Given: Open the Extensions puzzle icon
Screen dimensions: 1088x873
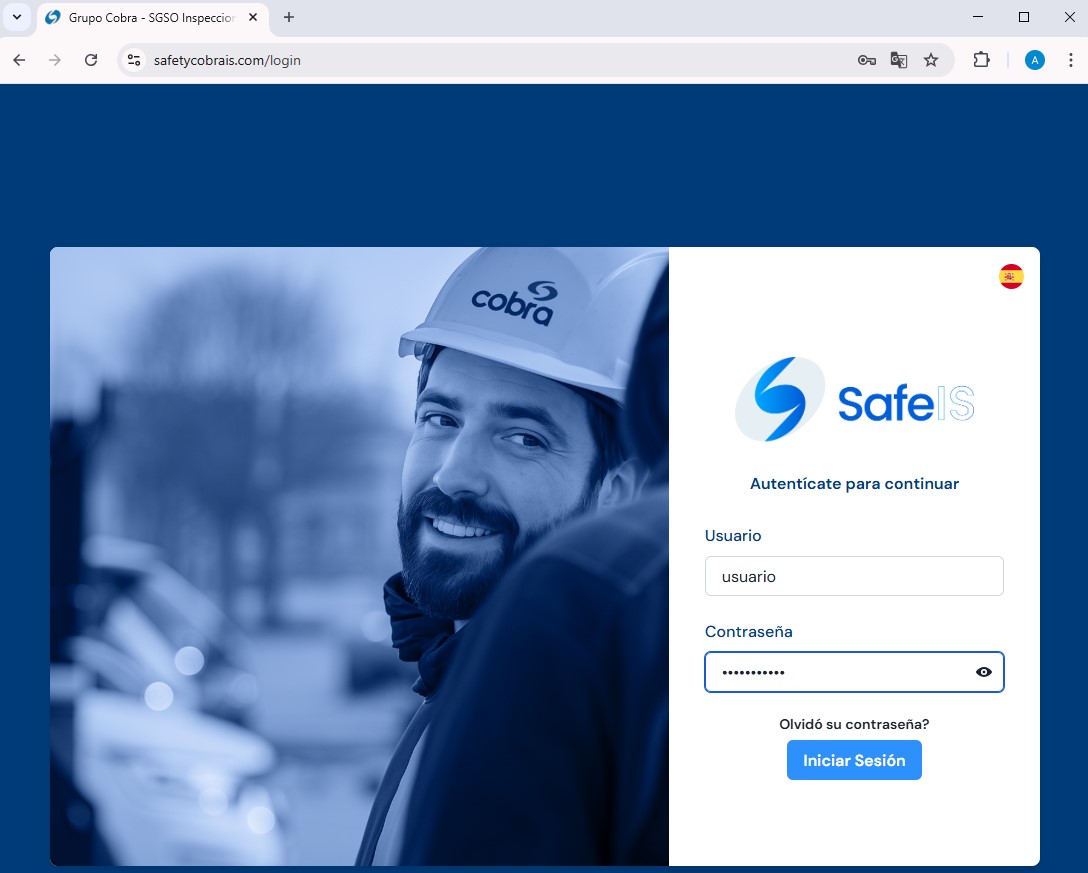Looking at the screenshot, I should pyautogui.click(x=981, y=60).
